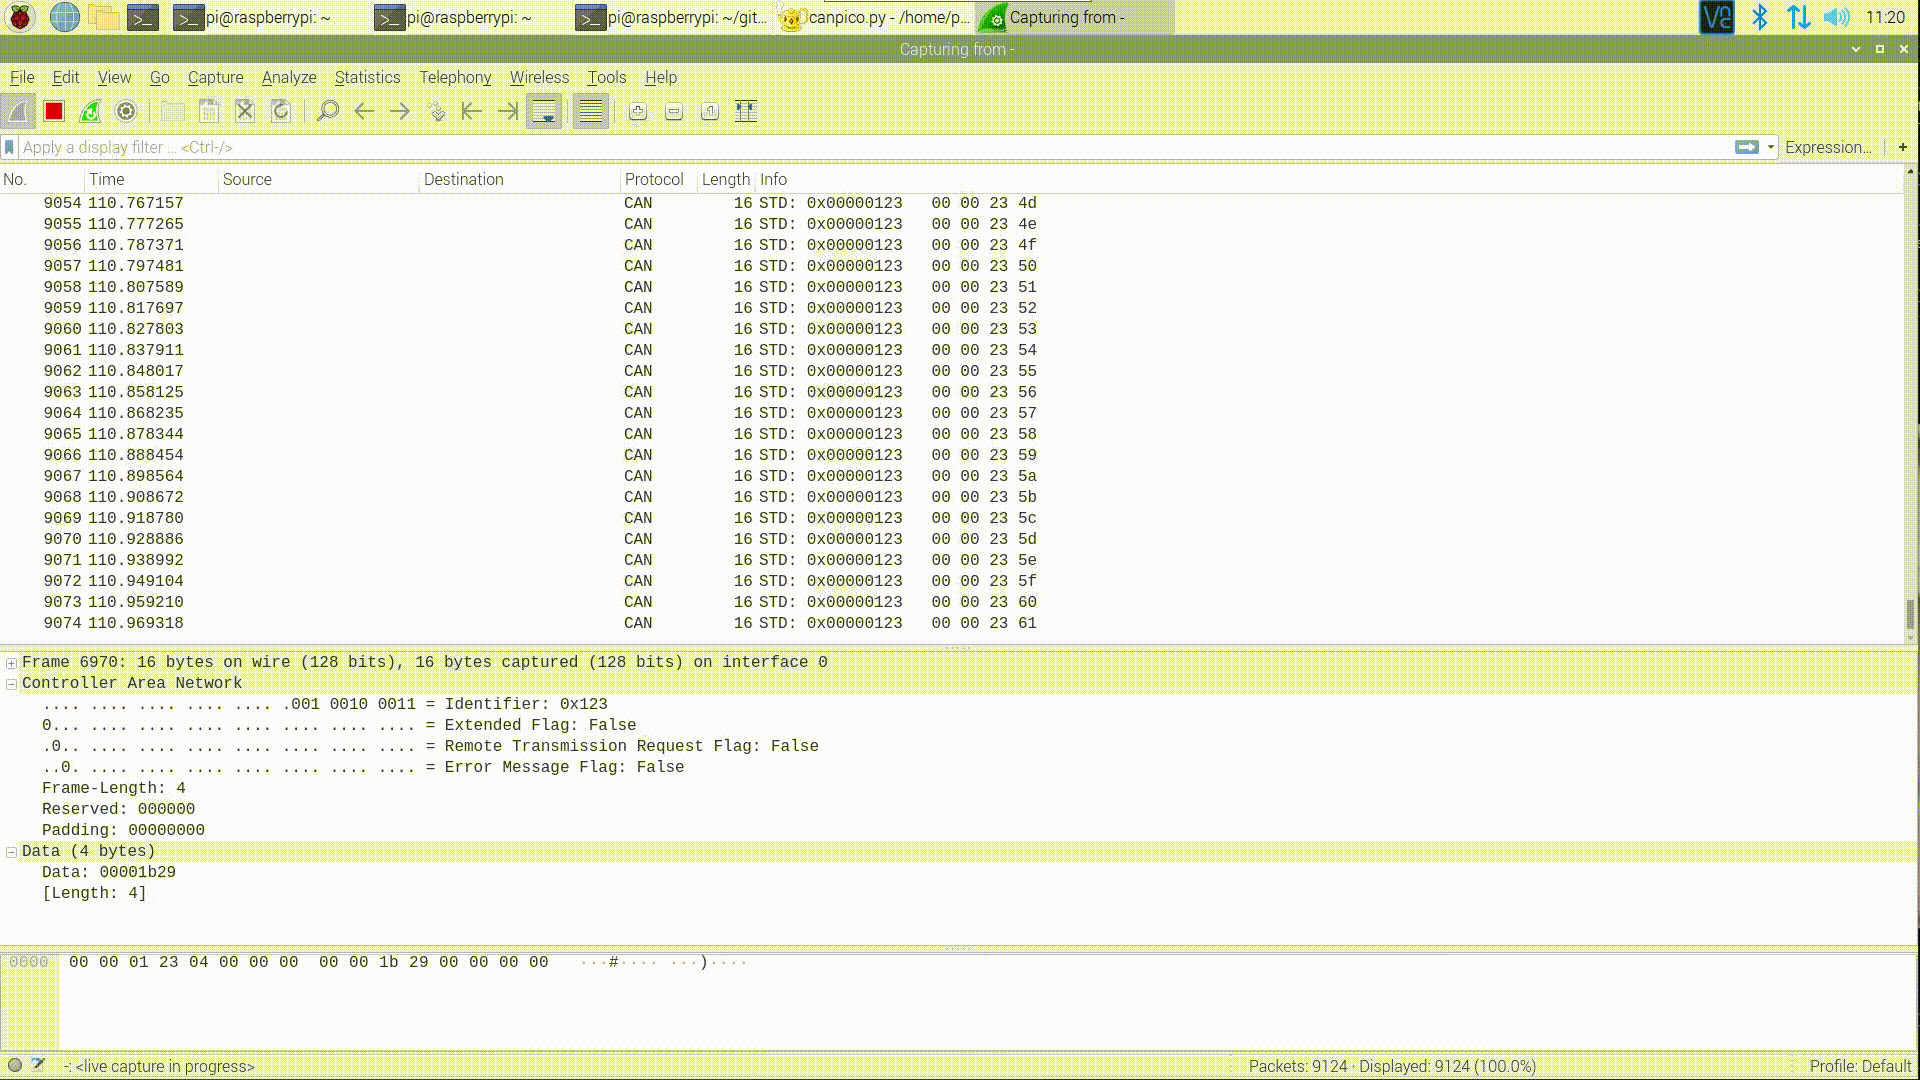Click the Apply a display filter input field
Image resolution: width=1920 pixels, height=1080 pixels.
pos(869,146)
